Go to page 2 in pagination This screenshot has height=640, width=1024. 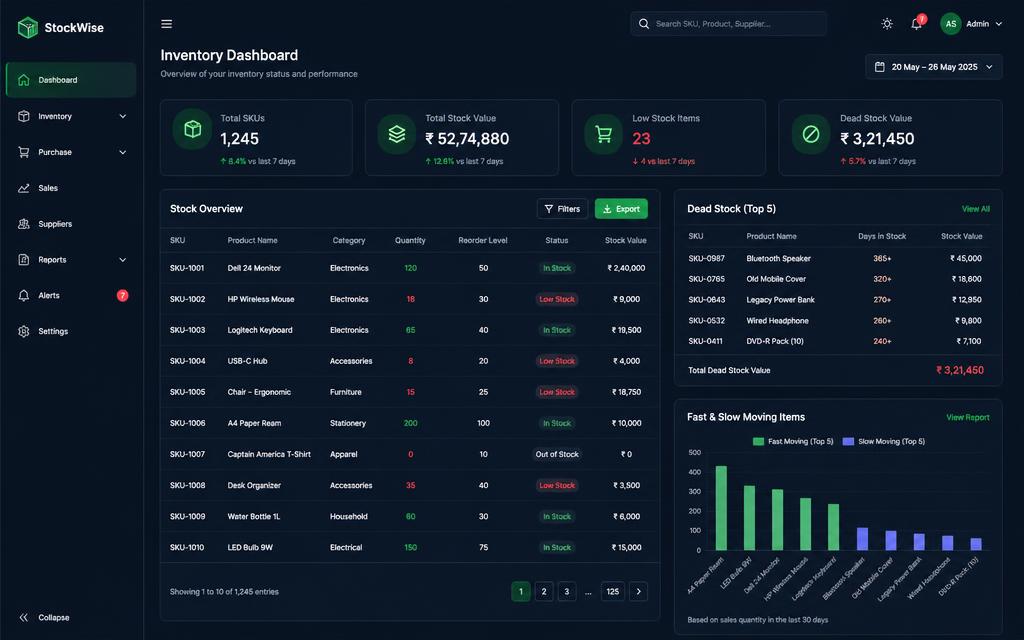(544, 592)
